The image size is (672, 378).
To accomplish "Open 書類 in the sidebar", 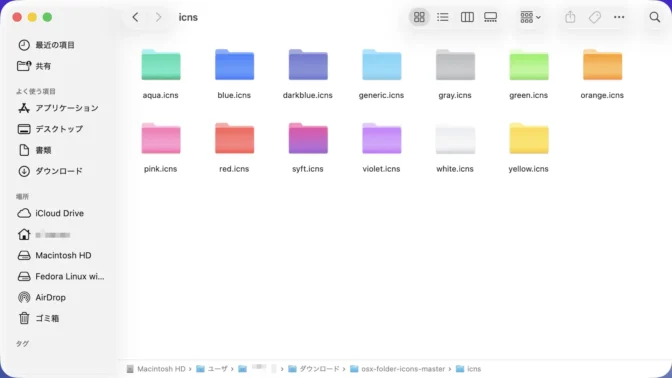I will (x=34, y=150).
